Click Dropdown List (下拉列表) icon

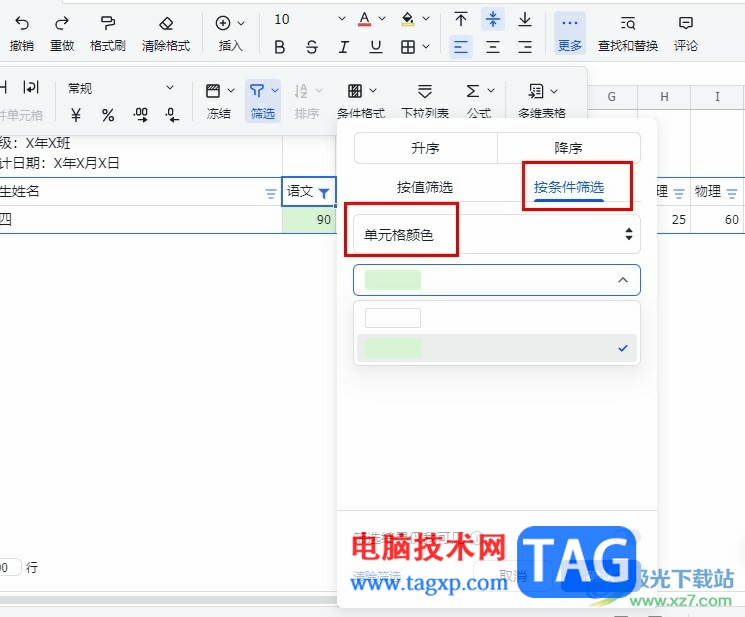425,91
